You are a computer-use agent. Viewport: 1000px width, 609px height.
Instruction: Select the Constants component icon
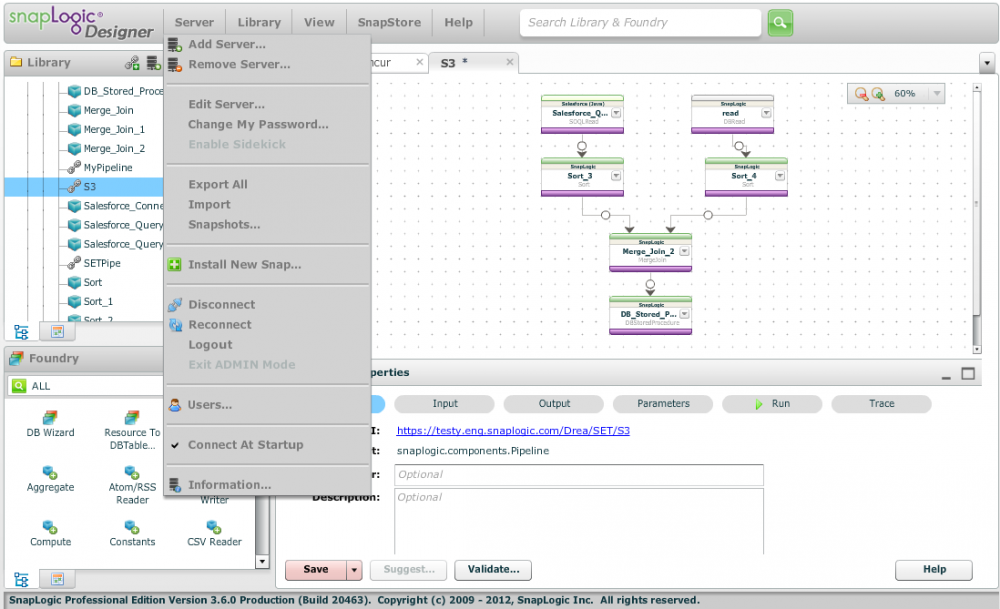(x=132, y=527)
